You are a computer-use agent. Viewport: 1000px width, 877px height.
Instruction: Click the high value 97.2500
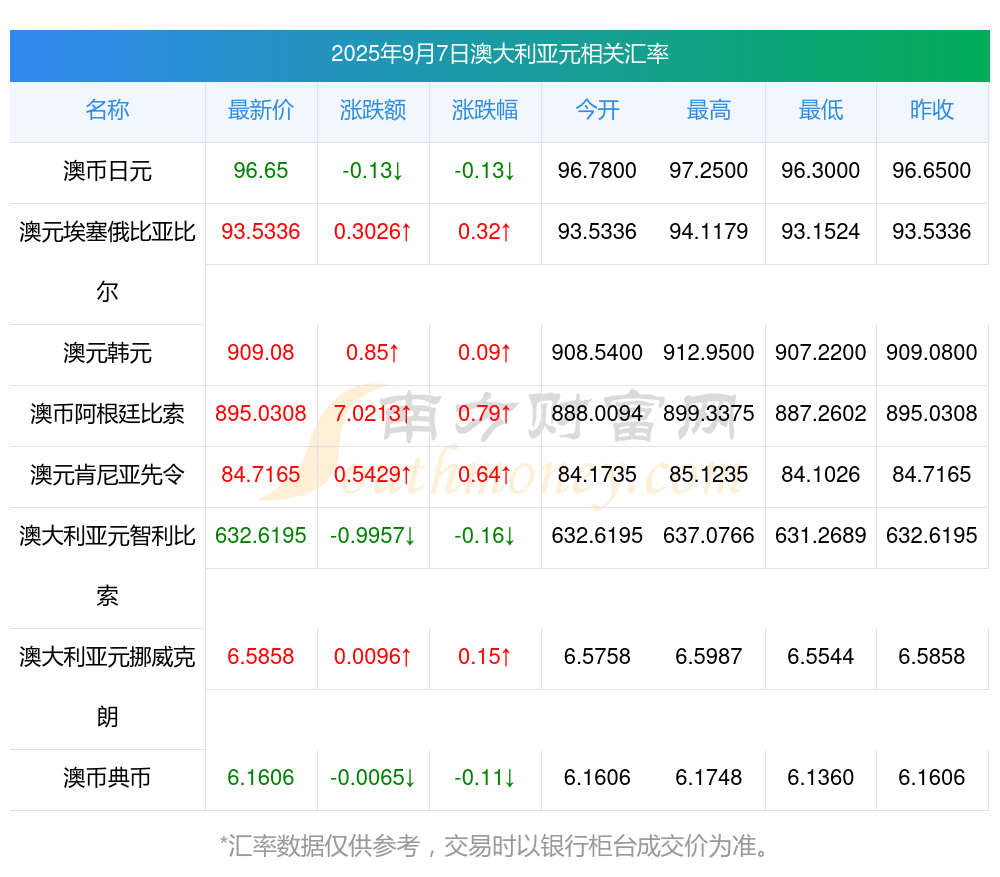pos(709,171)
